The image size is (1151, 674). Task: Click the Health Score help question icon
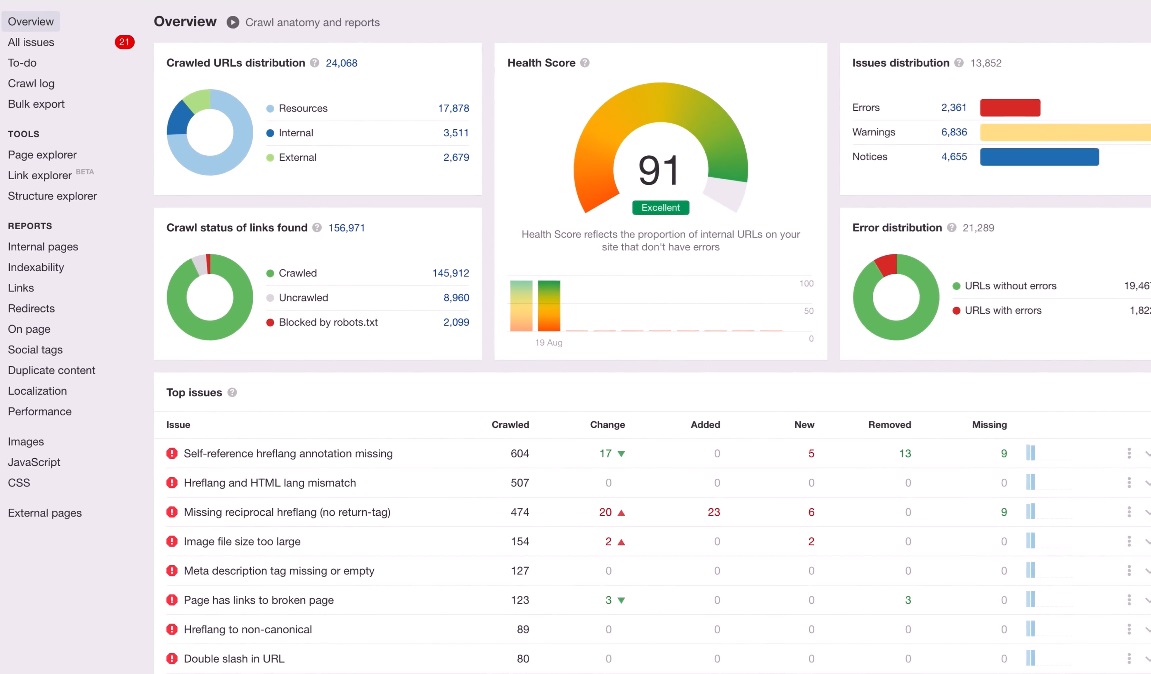click(x=585, y=63)
